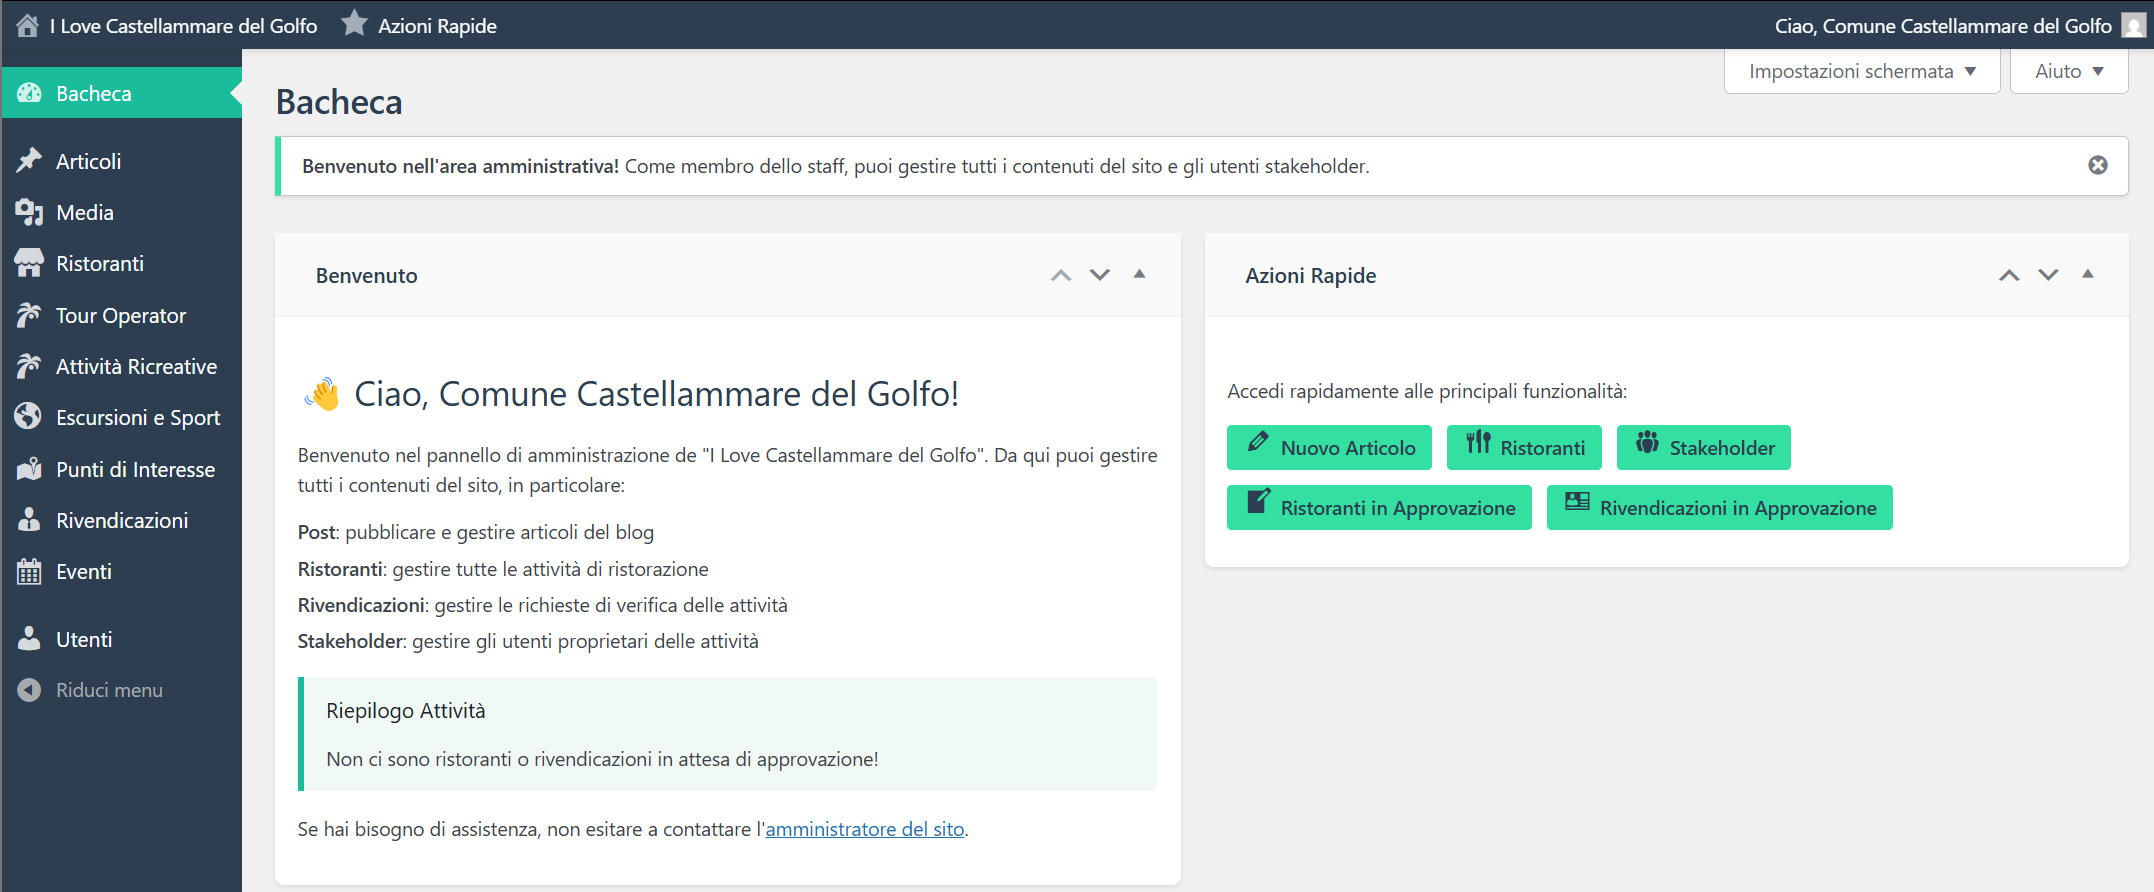Click the Articoli pushpin icon
The image size is (2154, 892).
29,161
